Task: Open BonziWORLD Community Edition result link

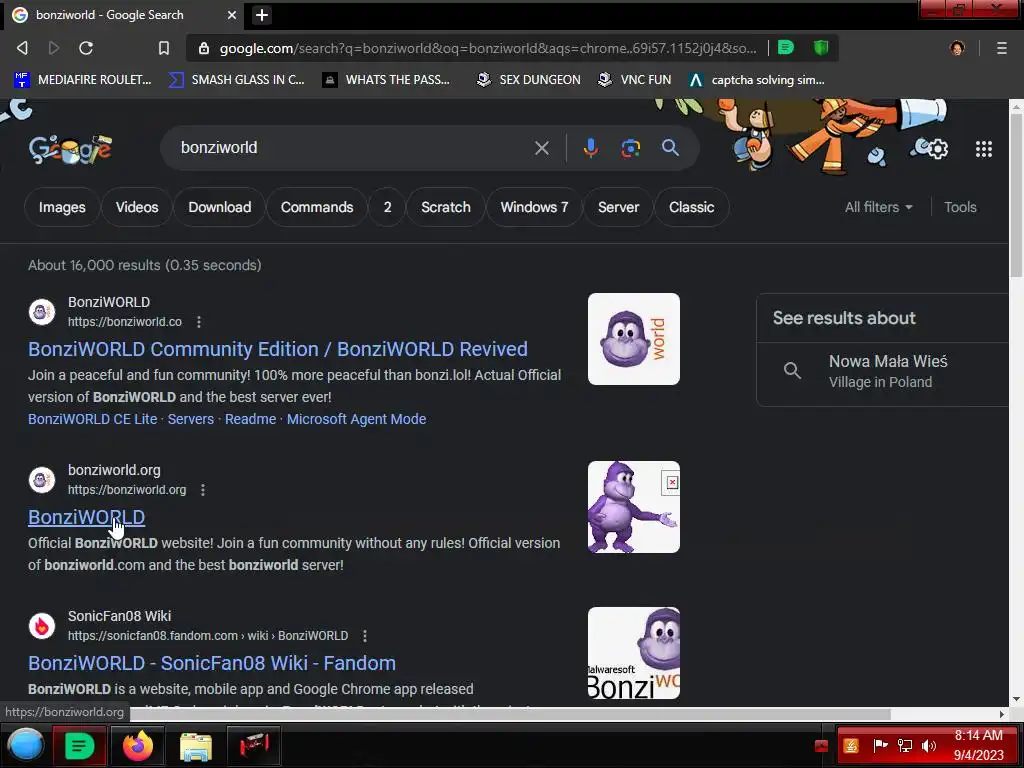Action: point(278,349)
